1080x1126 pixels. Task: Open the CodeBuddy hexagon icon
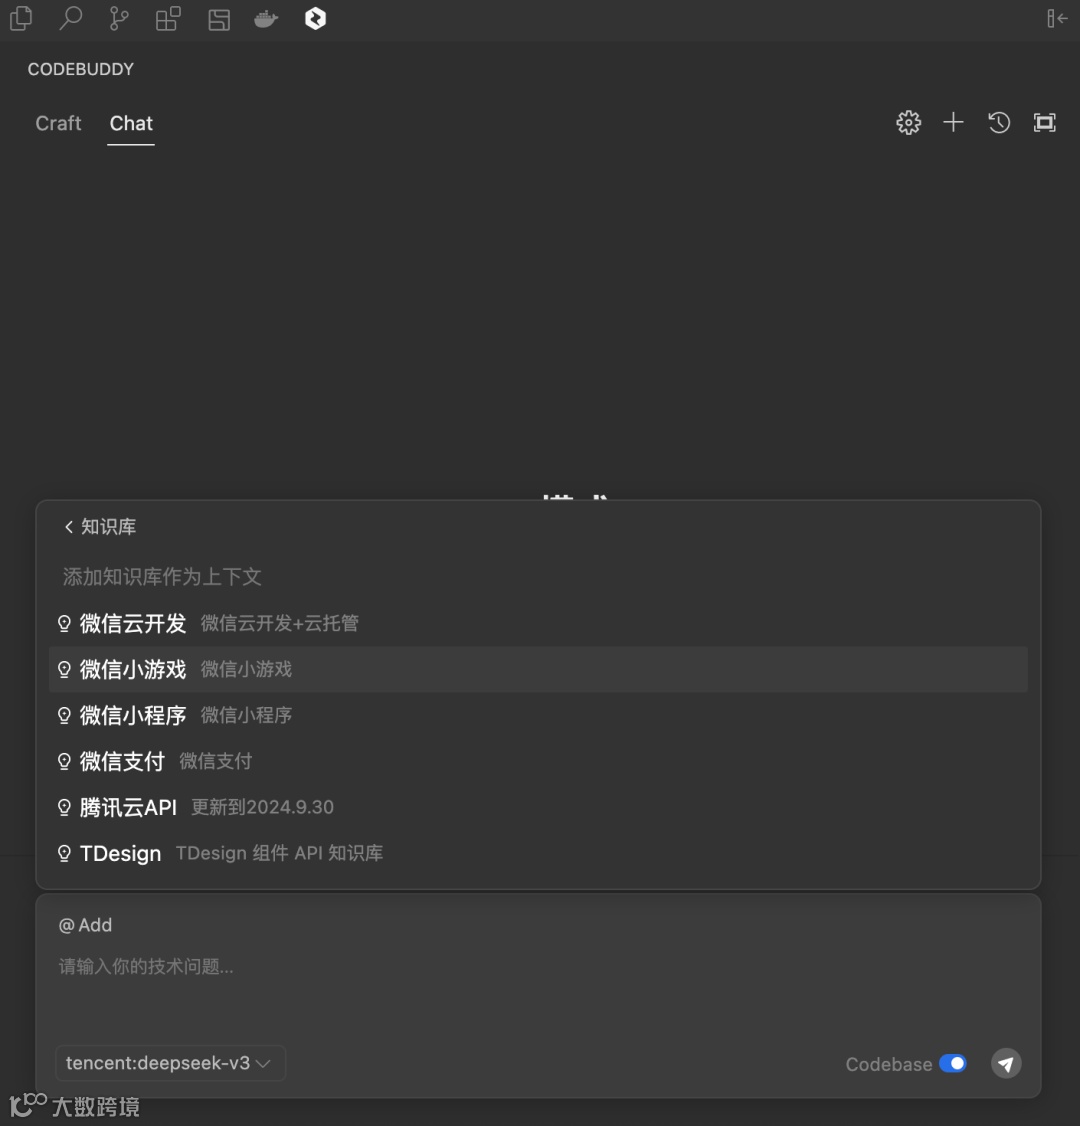(x=315, y=19)
